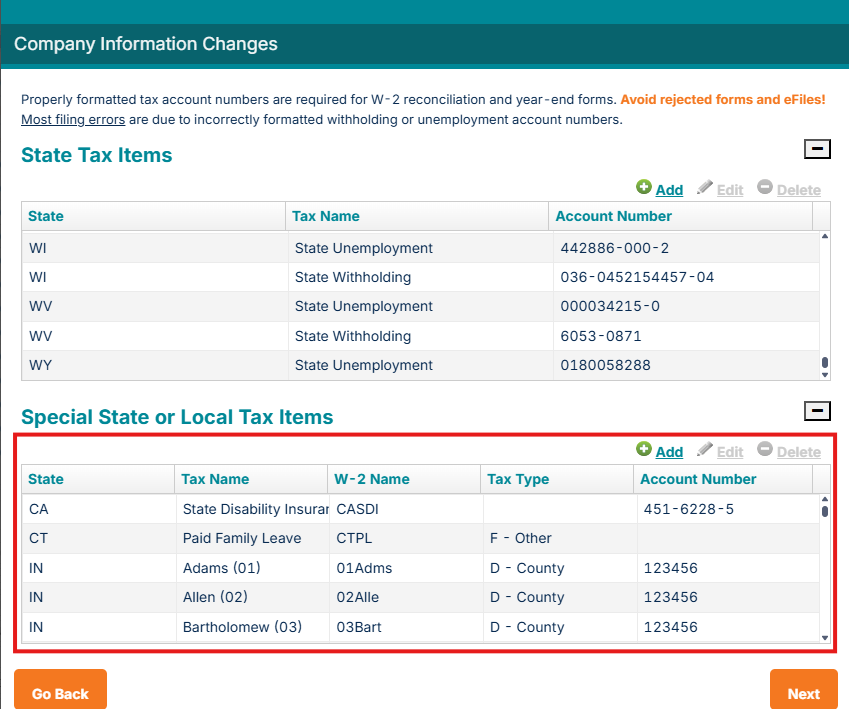Image resolution: width=849 pixels, height=709 pixels.
Task: Select the Allen (02) county row
Action: coord(421,597)
